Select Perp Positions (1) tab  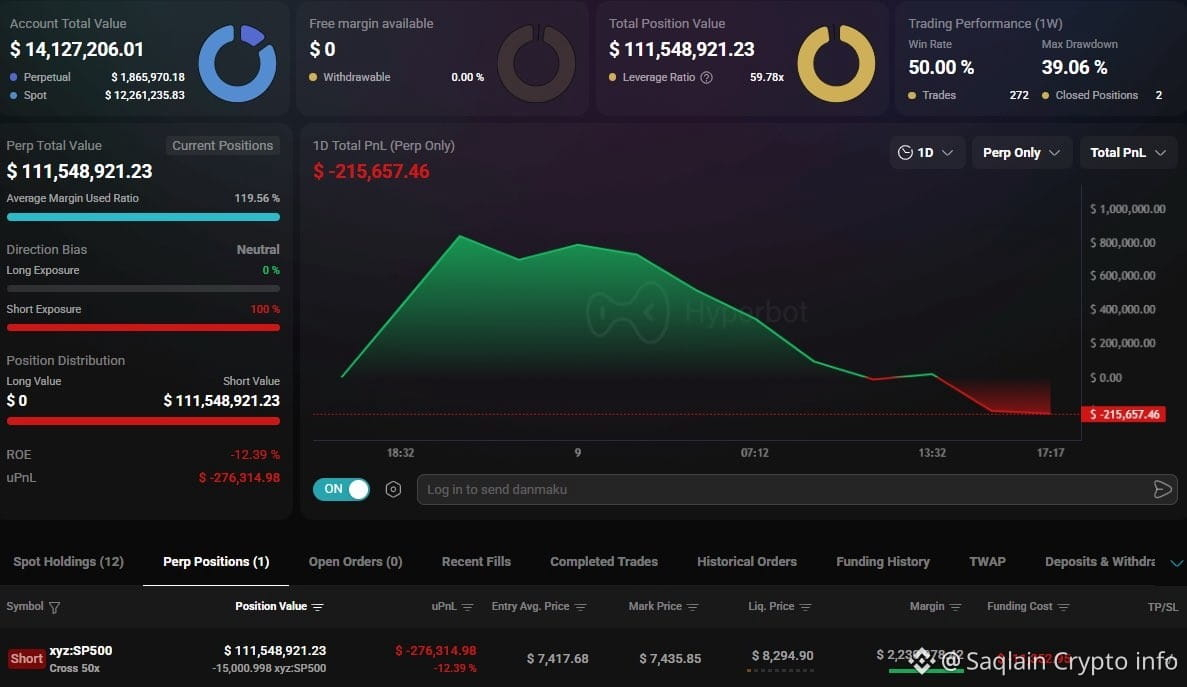point(216,561)
